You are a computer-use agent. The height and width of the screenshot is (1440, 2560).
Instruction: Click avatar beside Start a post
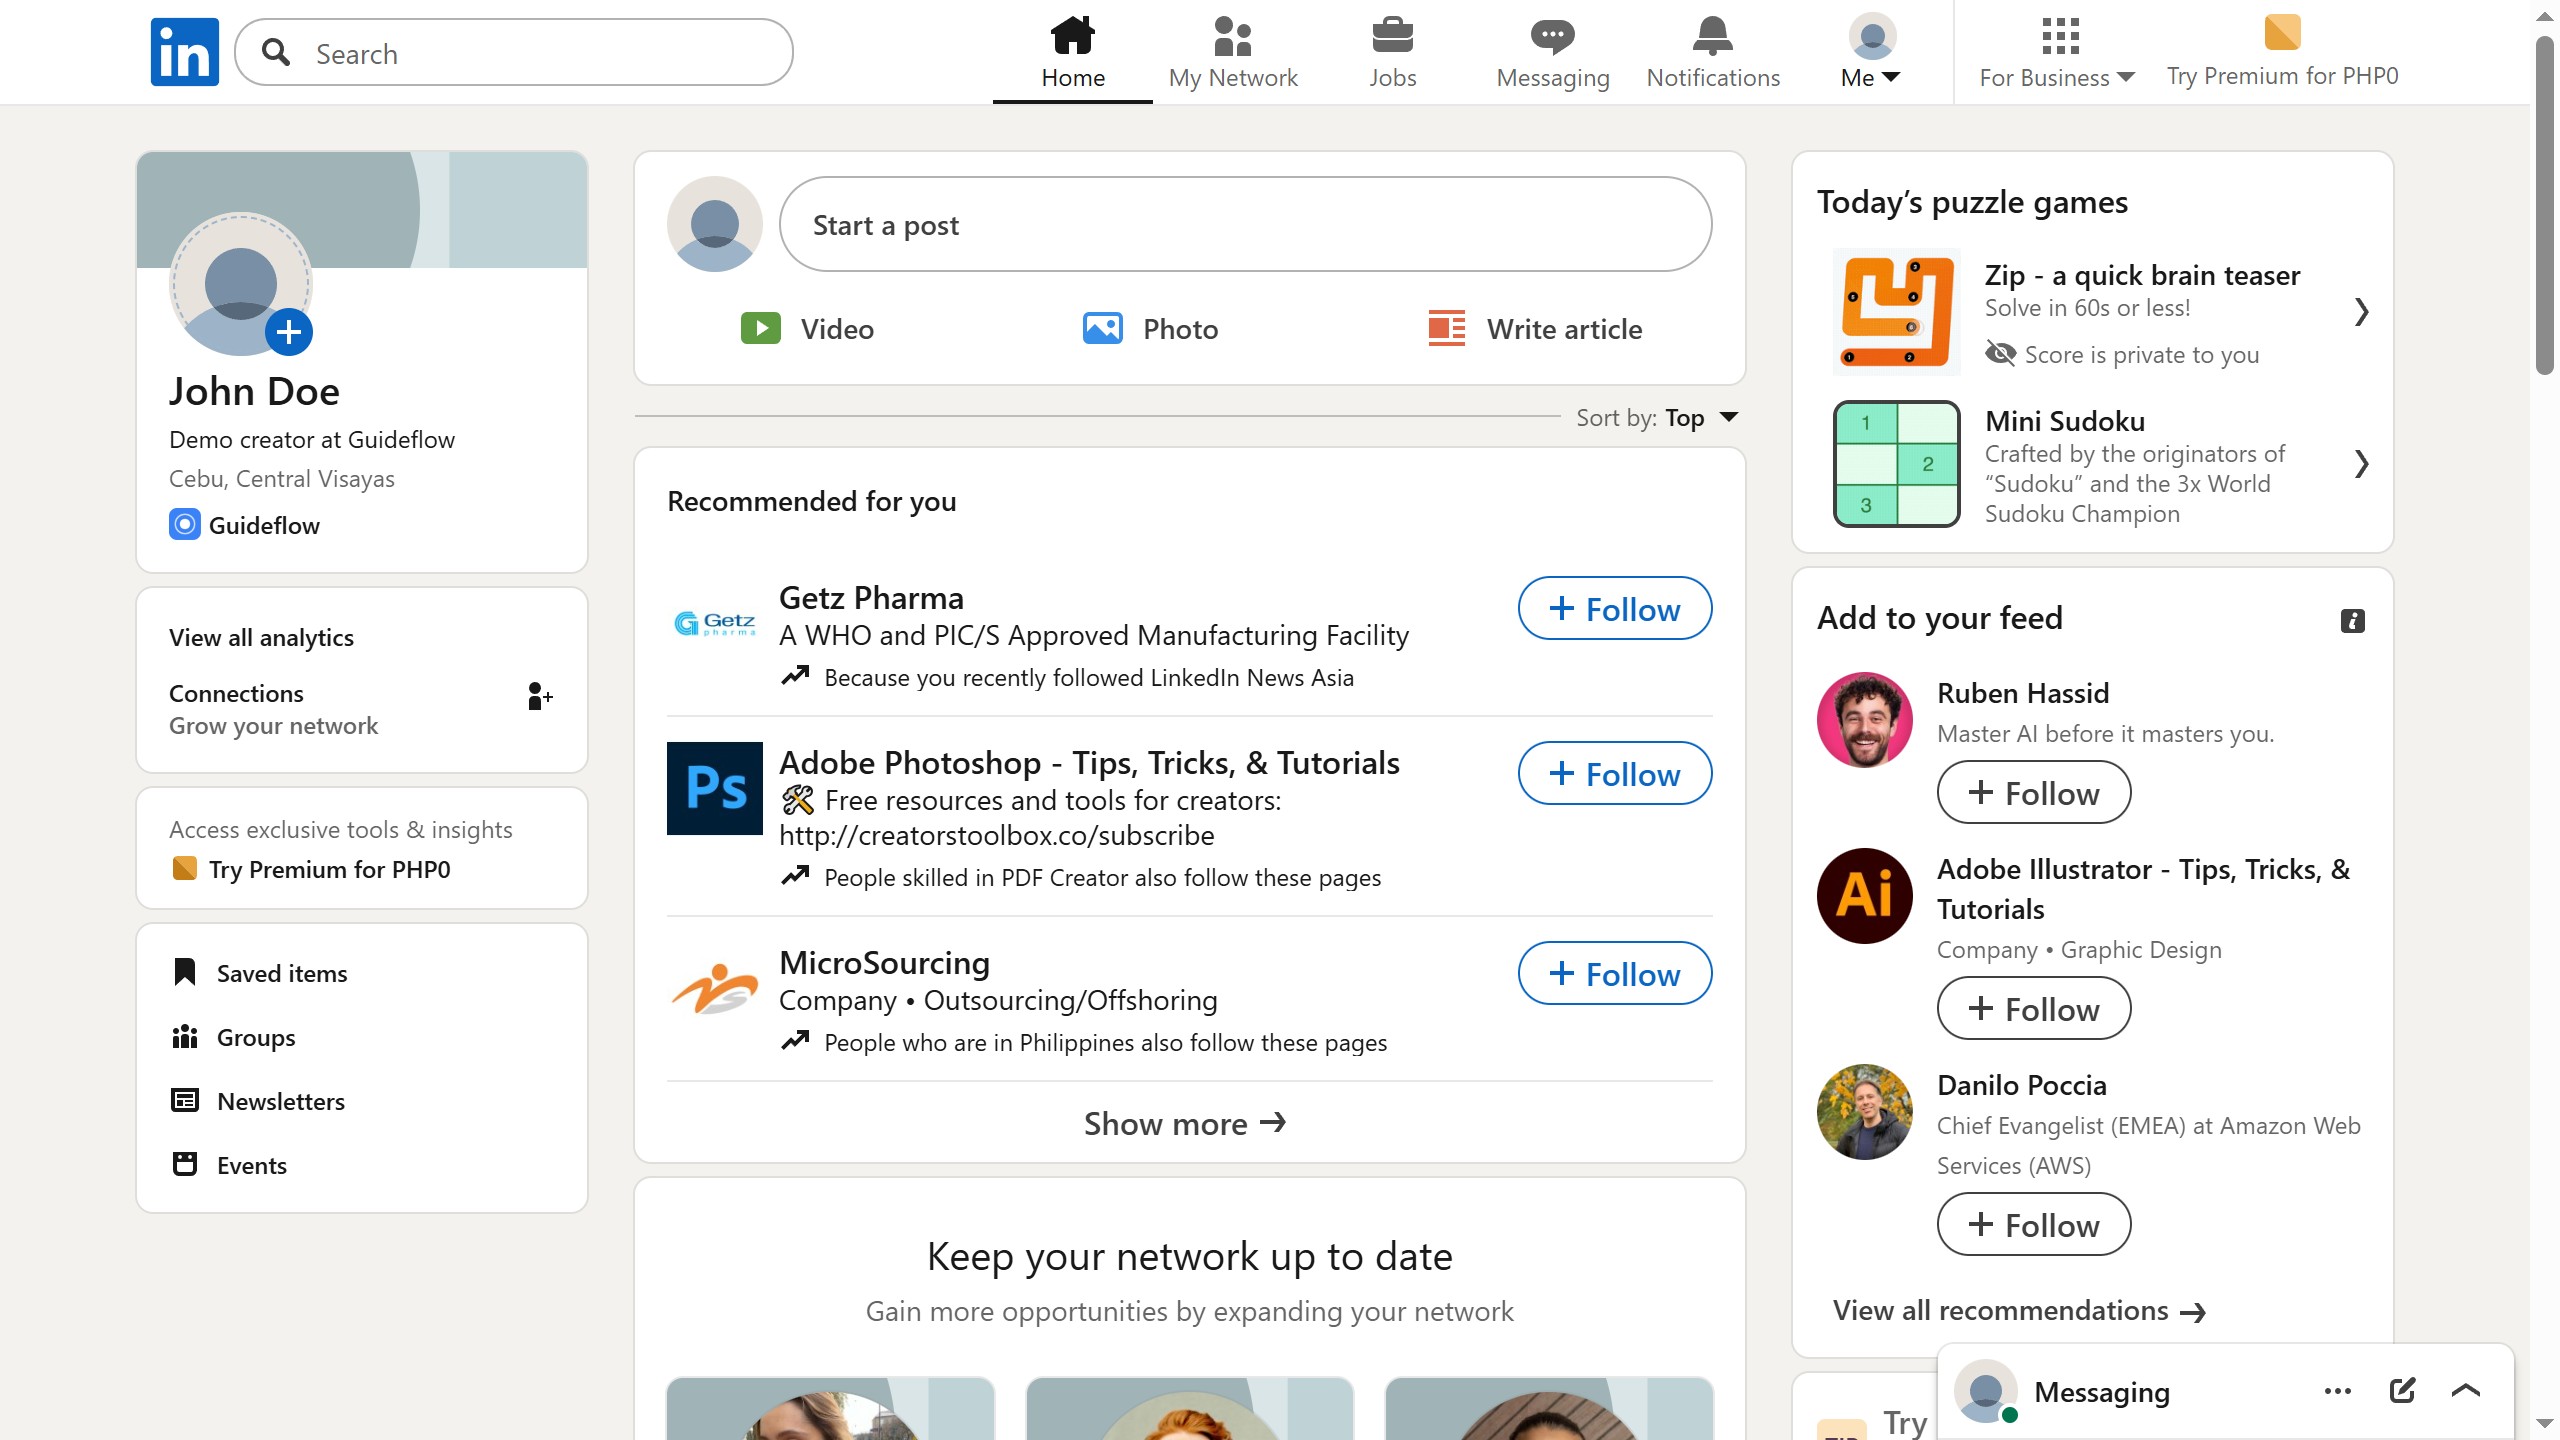tap(715, 225)
